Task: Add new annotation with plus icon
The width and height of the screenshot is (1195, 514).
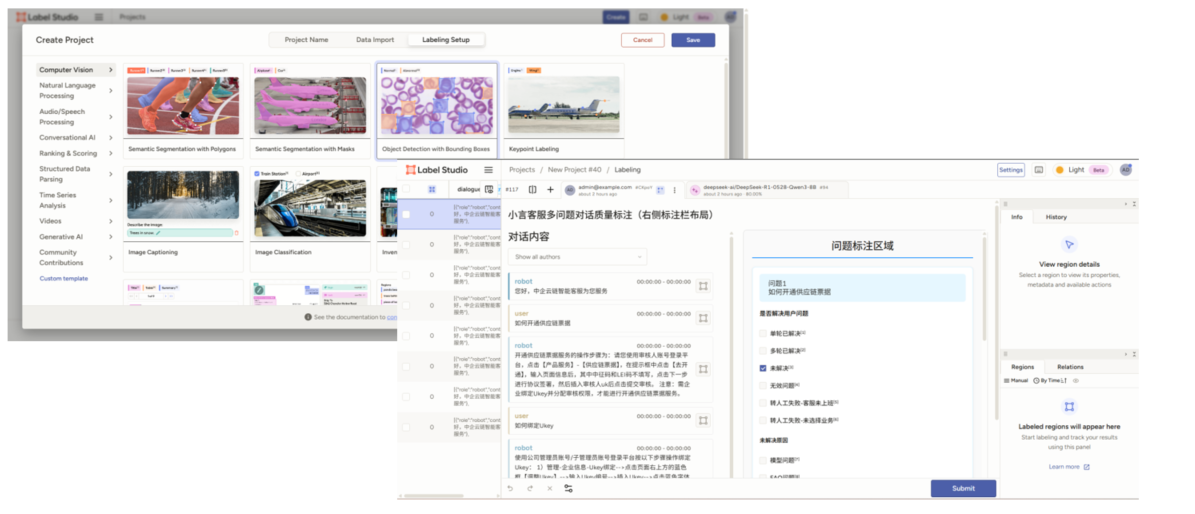Action: pyautogui.click(x=550, y=189)
